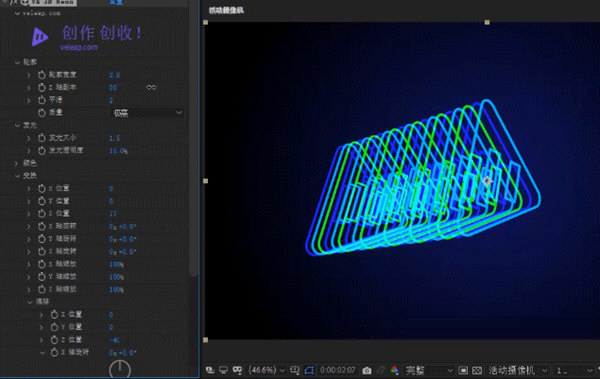Click the 发光大小 value 1.5
600x379 pixels.
click(x=114, y=138)
